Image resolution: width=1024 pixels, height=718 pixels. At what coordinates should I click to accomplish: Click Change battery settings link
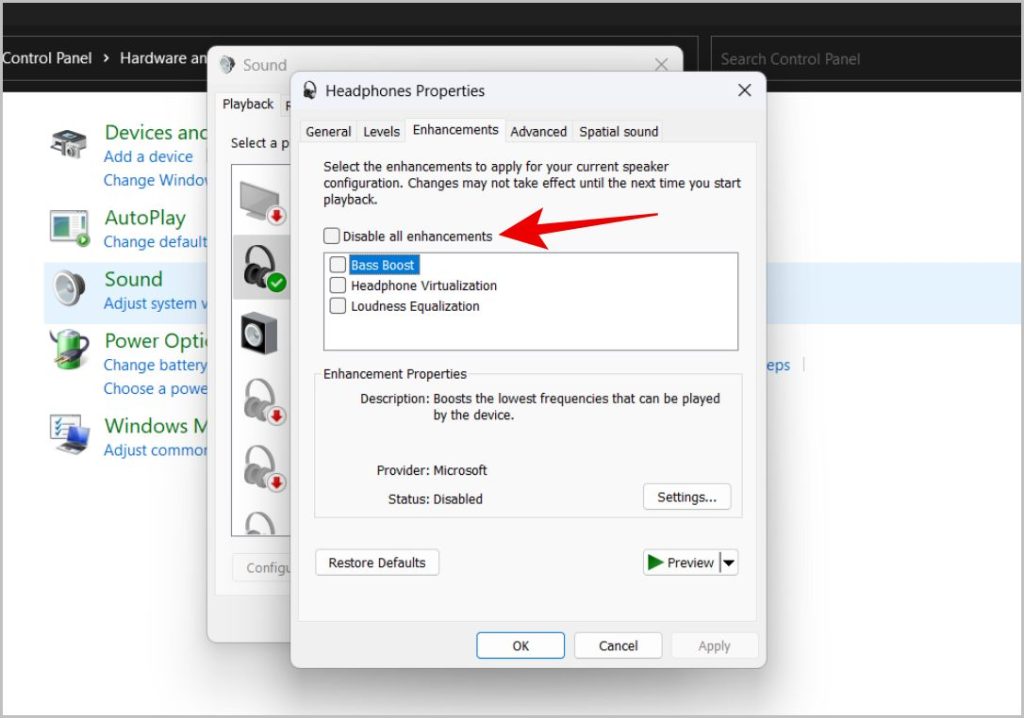155,365
